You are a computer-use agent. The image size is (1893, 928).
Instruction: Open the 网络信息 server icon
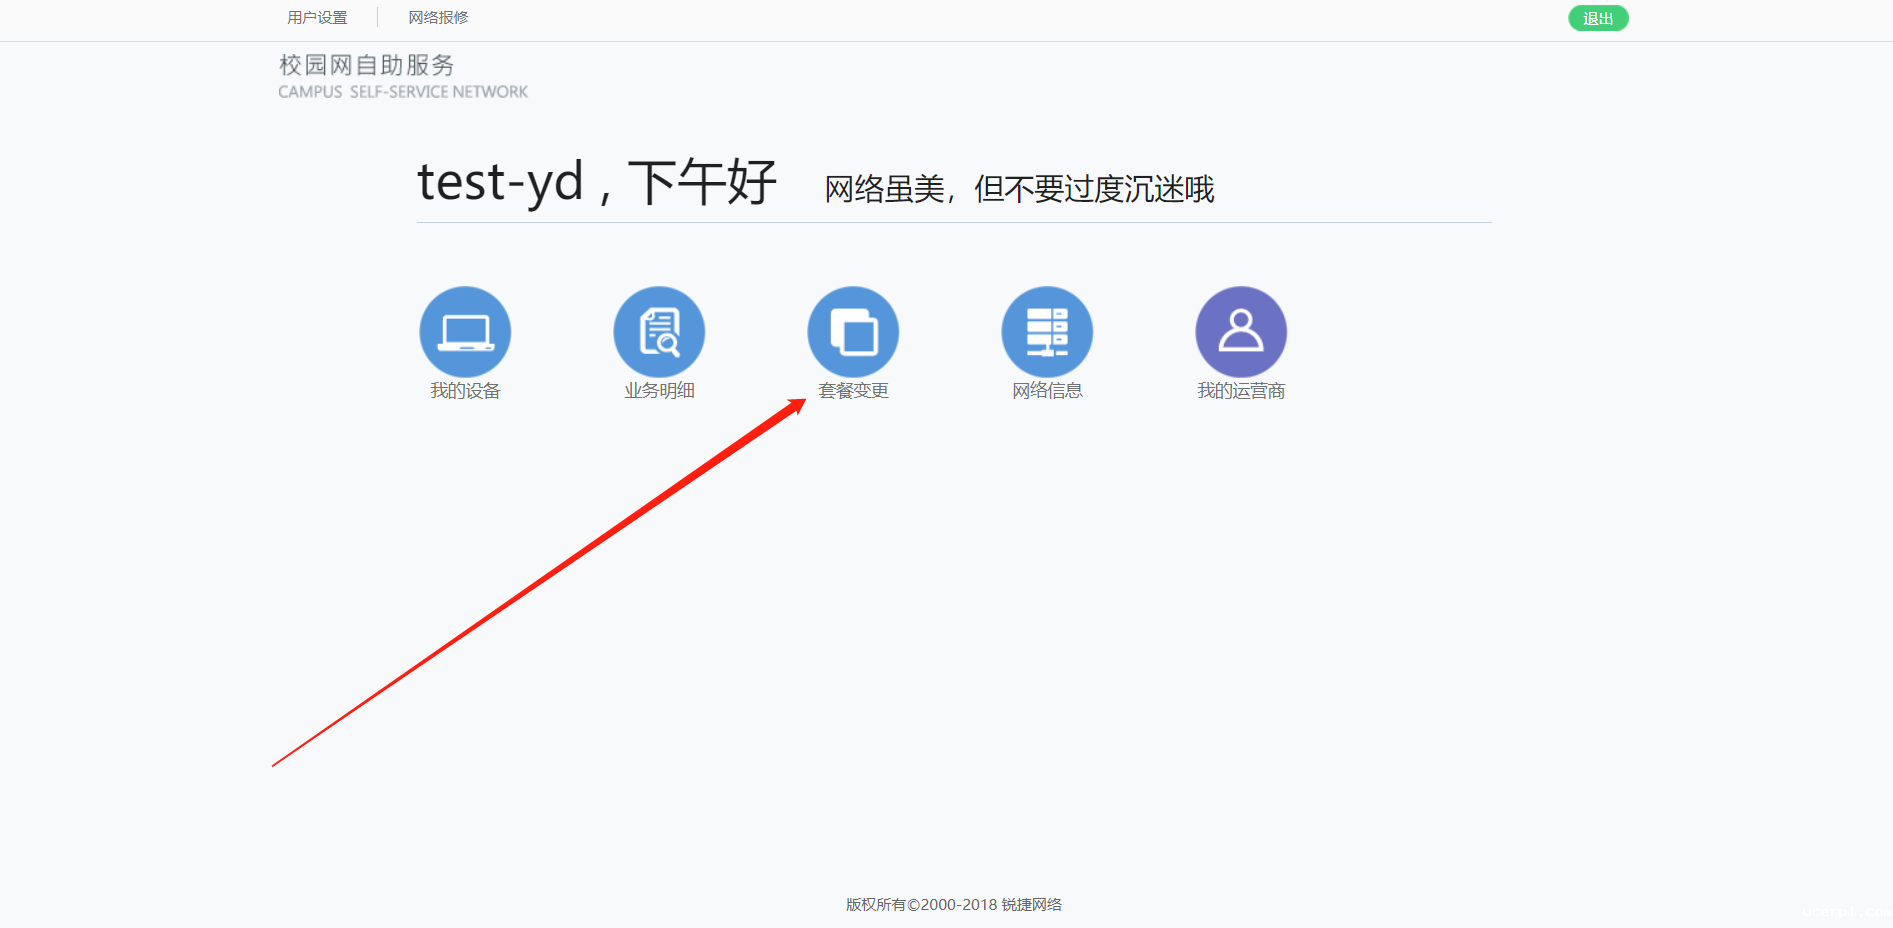(x=1047, y=332)
